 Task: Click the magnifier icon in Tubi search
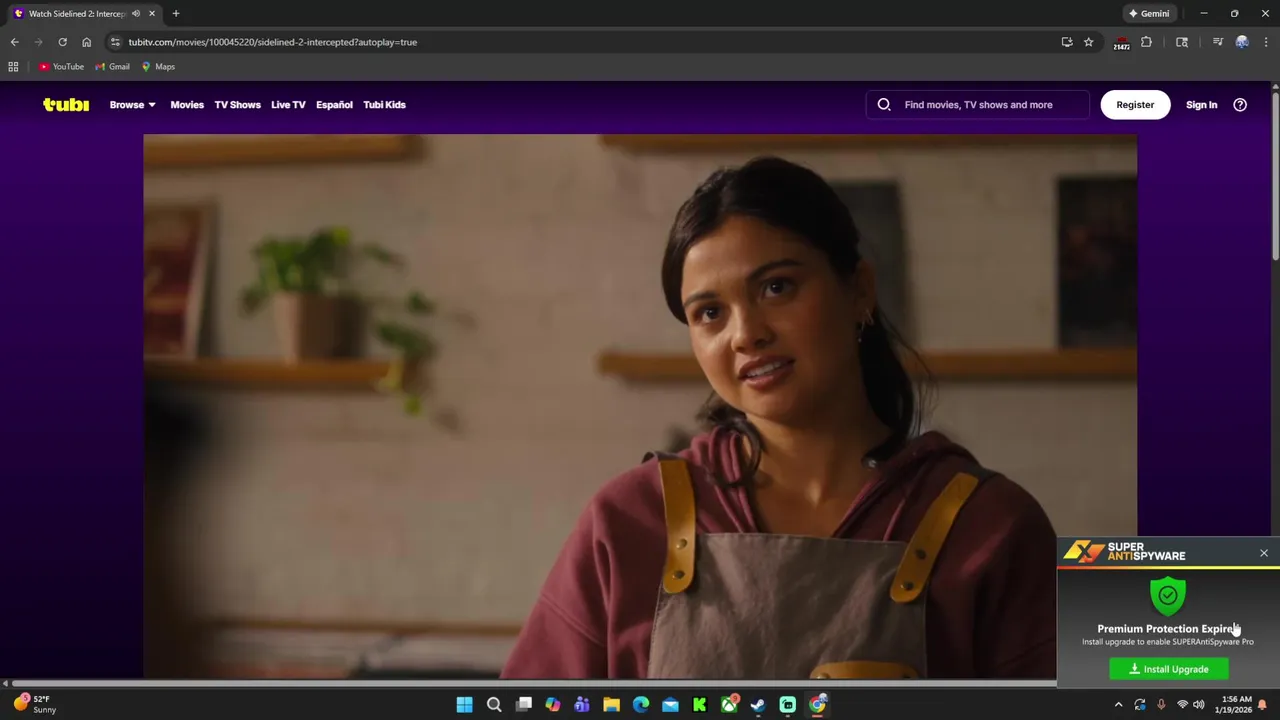884,105
